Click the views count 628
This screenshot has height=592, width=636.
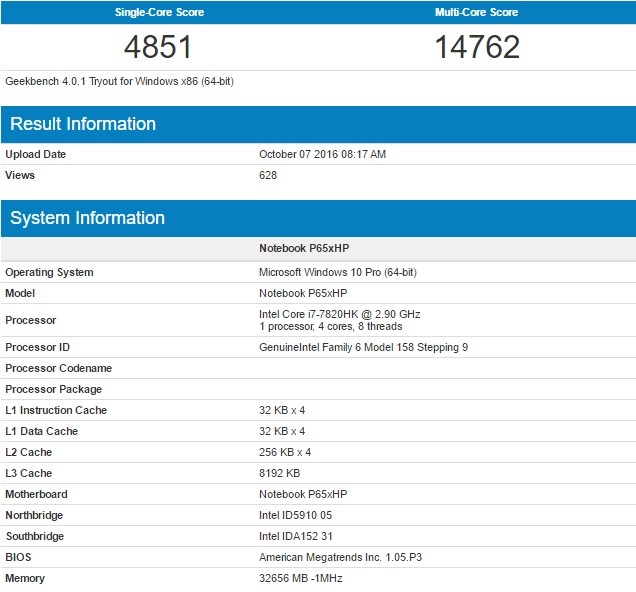(268, 175)
